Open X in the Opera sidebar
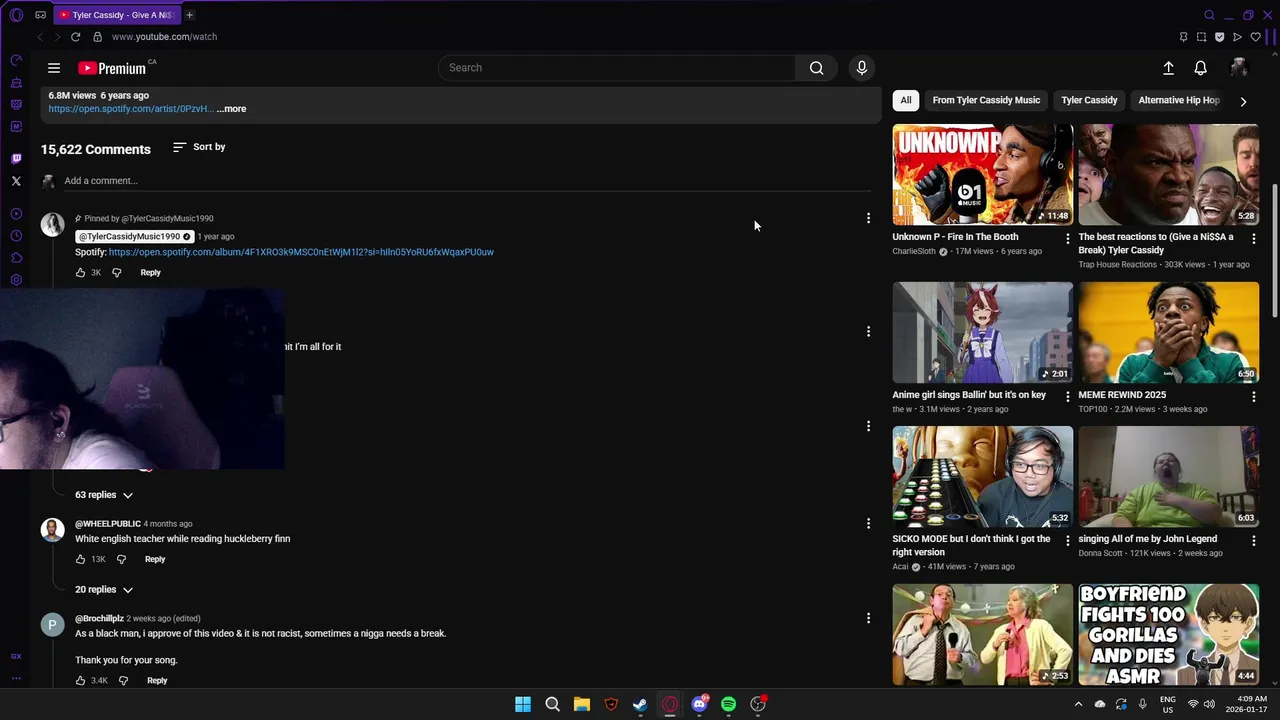 [16, 181]
